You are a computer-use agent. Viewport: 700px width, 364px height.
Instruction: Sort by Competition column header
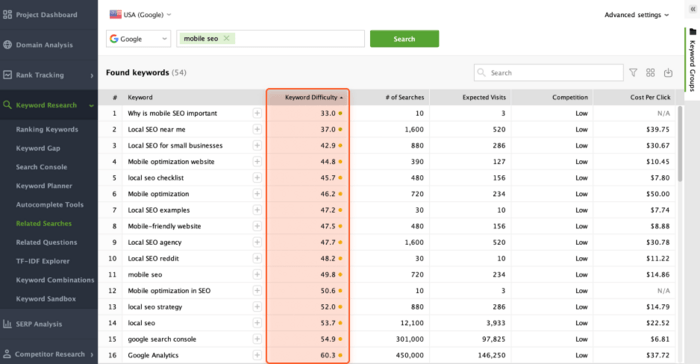tap(570, 97)
